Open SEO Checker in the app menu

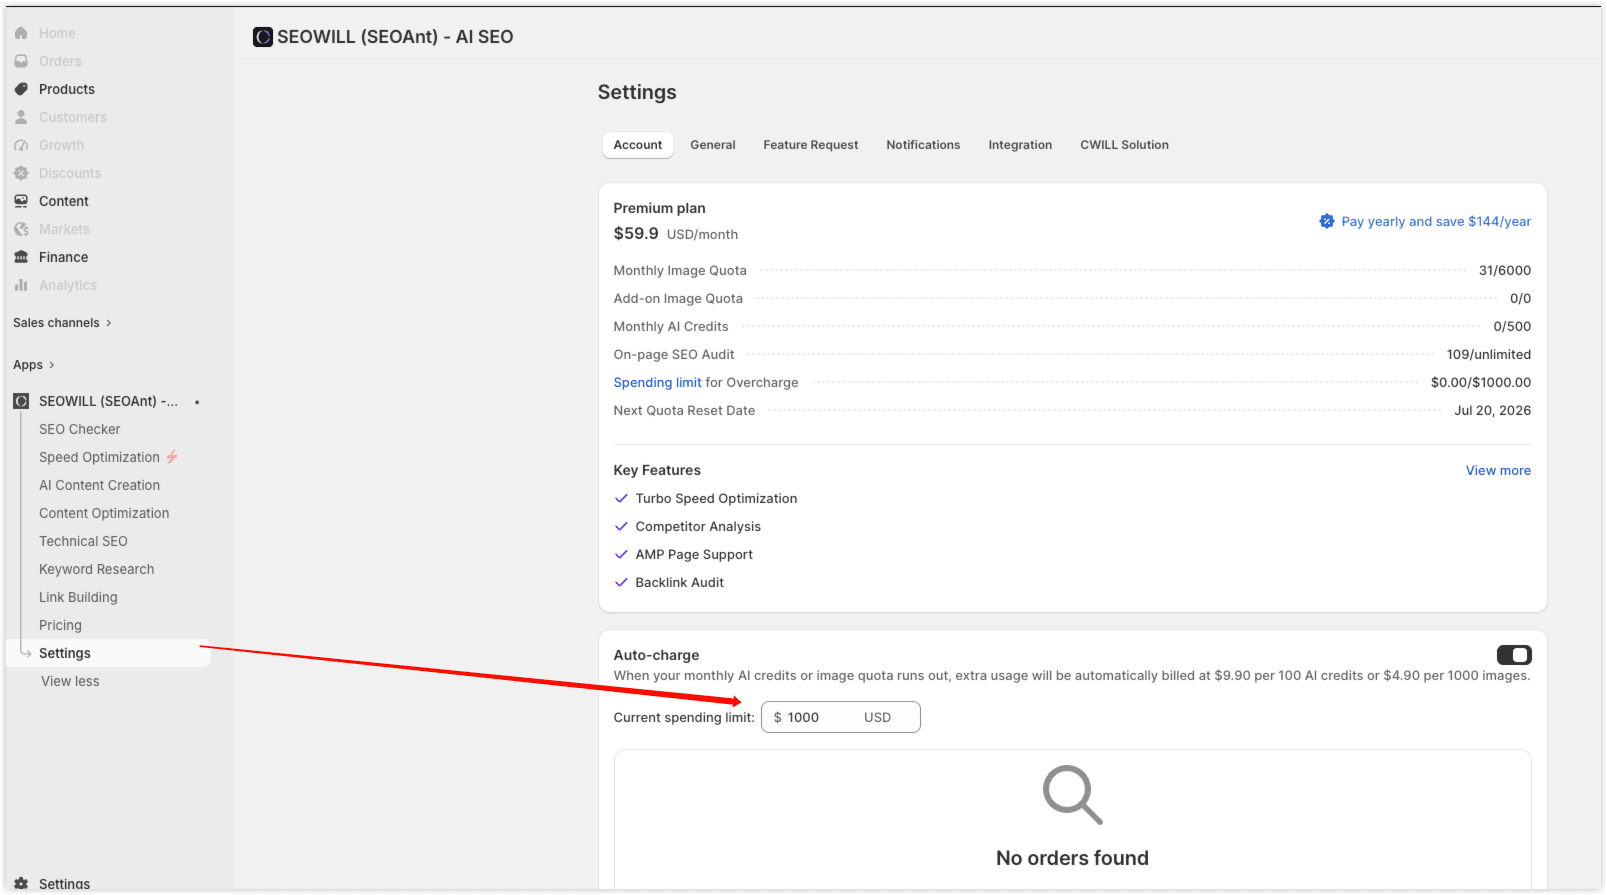coord(80,429)
